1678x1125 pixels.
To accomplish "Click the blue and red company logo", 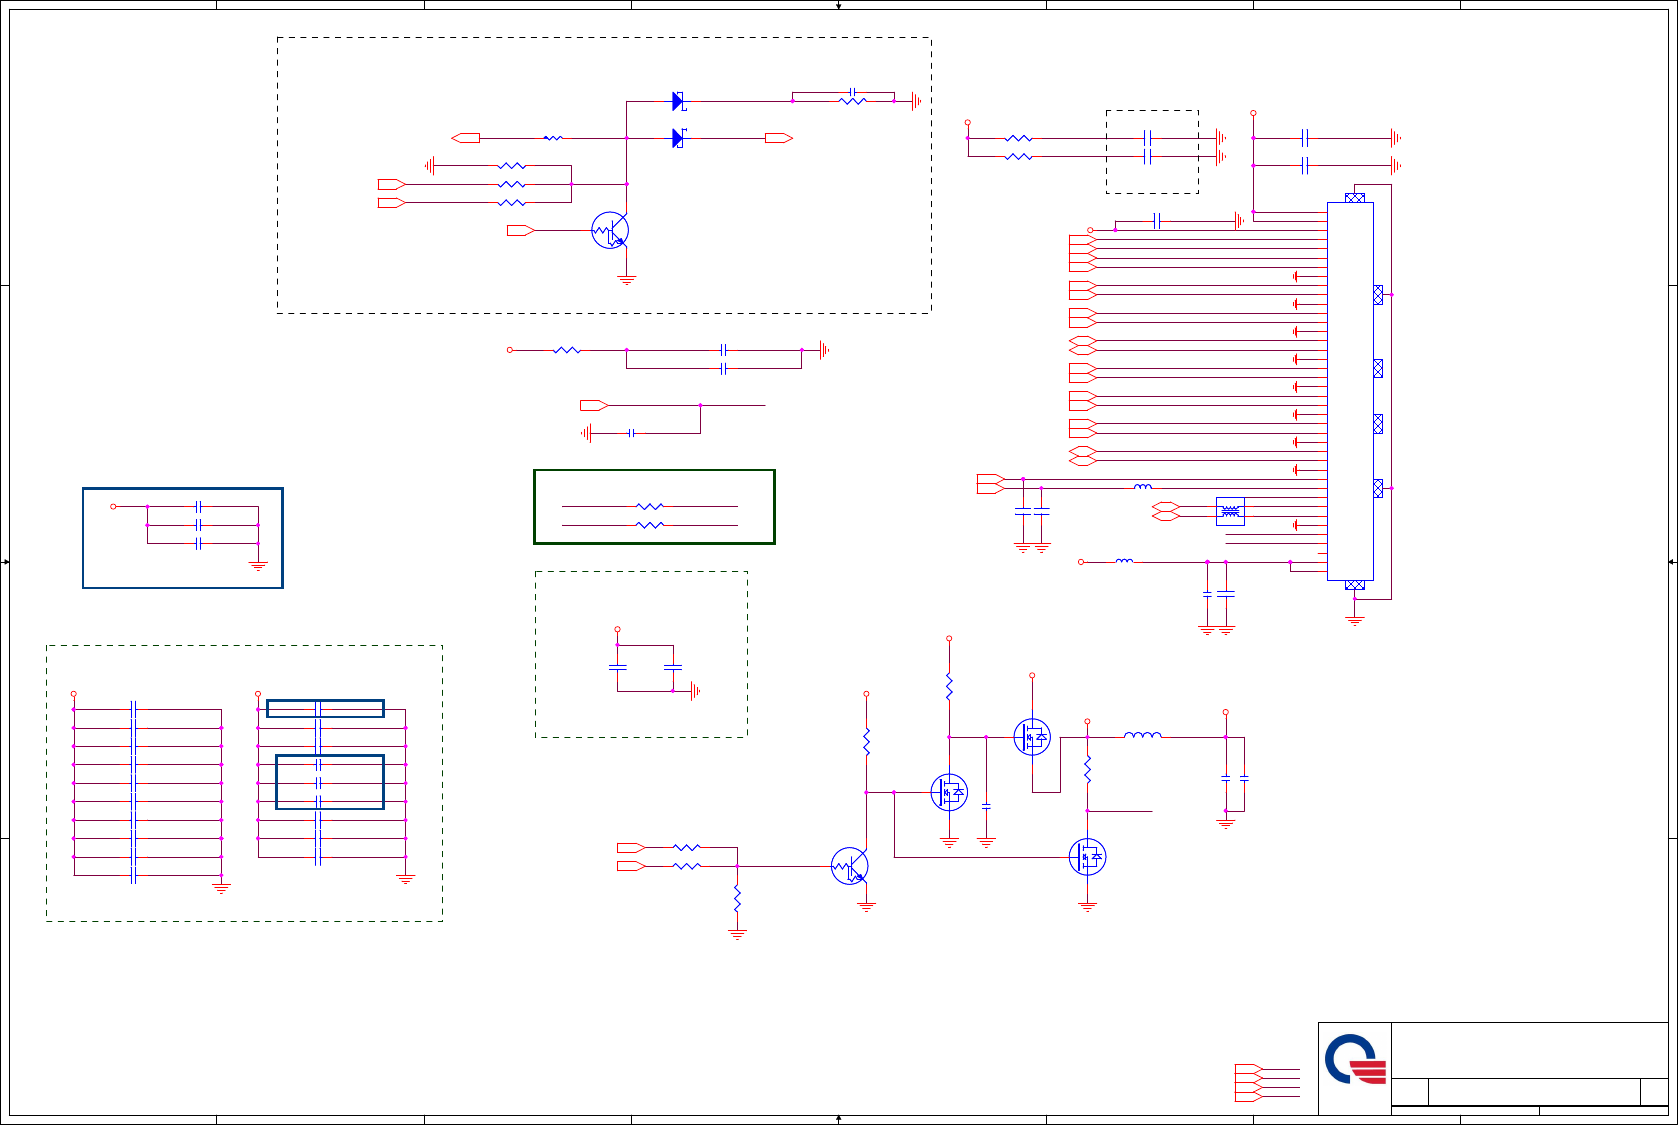I will pos(1355,1060).
